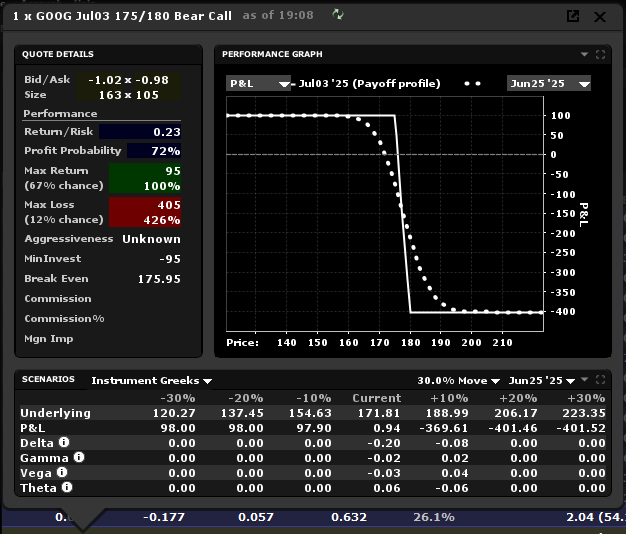Screen dimensions: 626x534
Task: Open the Jun25 '25 graph date dropdown
Action: pyautogui.click(x=548, y=83)
